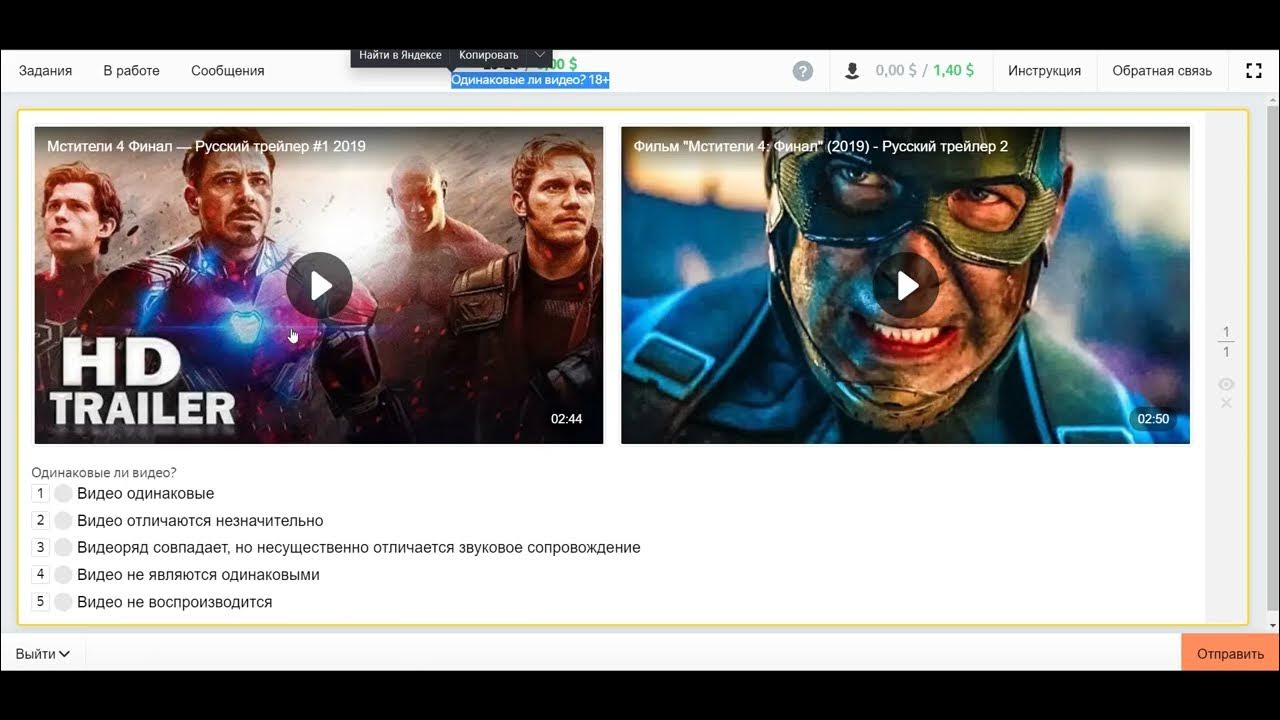Image resolution: width=1280 pixels, height=720 pixels.
Task: Play the left Avengers trailer #1 video
Action: [319, 285]
